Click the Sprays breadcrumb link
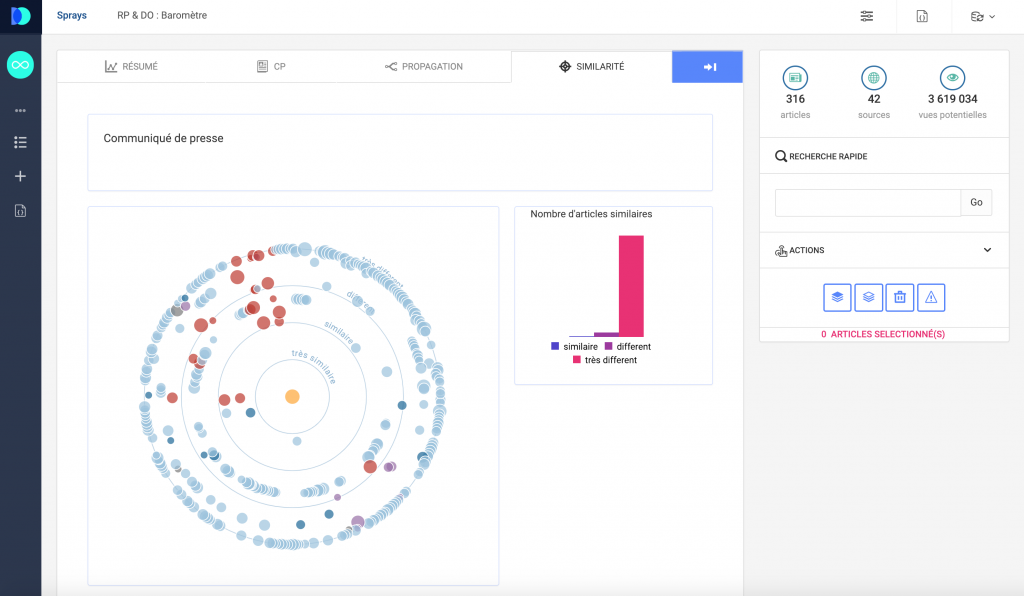 pyautogui.click(x=71, y=16)
